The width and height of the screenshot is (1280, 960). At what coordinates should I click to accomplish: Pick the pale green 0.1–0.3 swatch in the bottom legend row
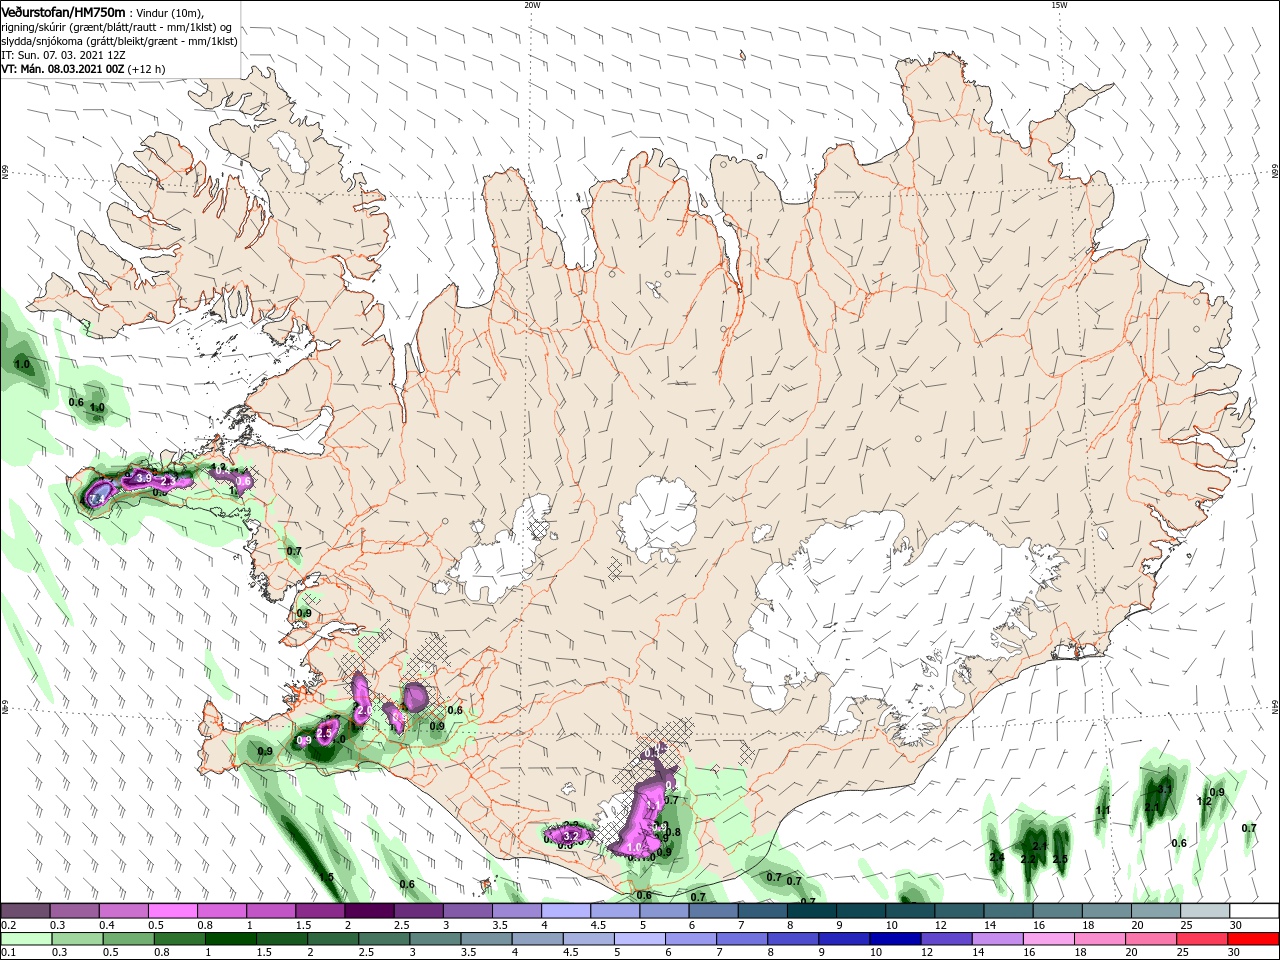[x=26, y=939]
